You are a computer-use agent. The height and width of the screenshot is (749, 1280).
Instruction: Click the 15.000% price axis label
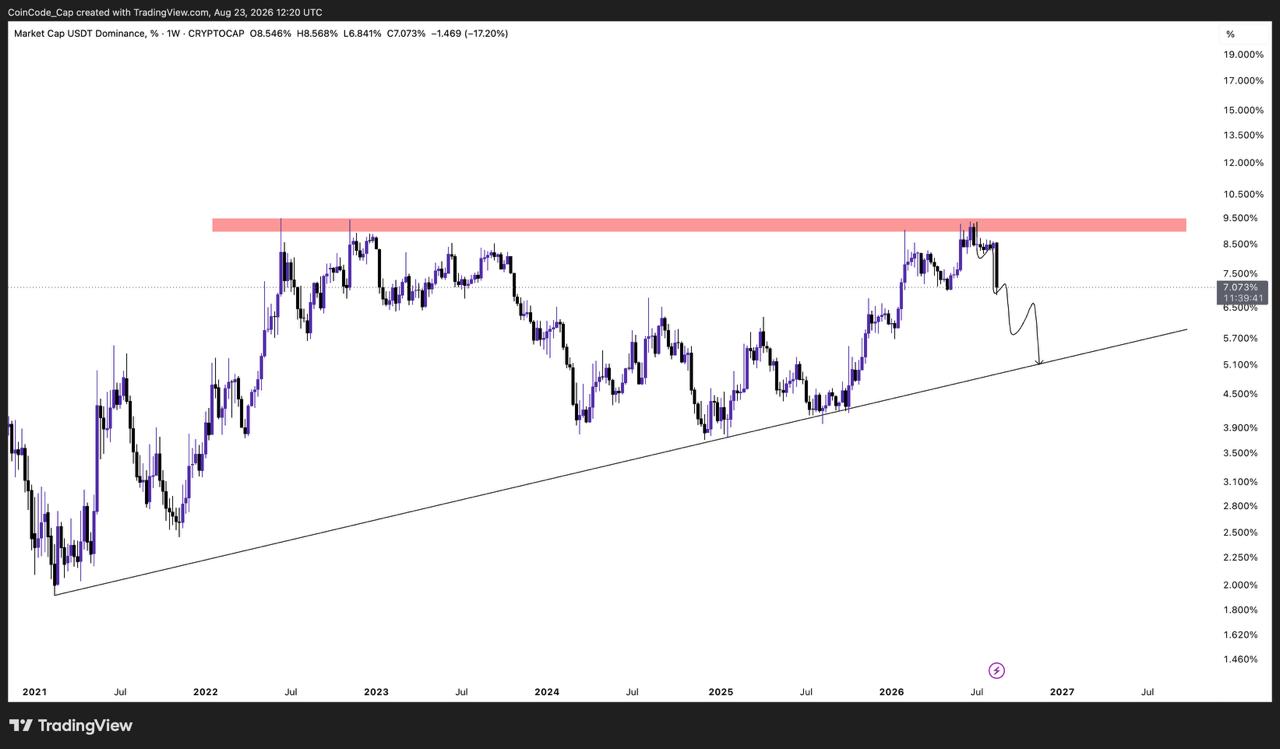tap(1244, 110)
